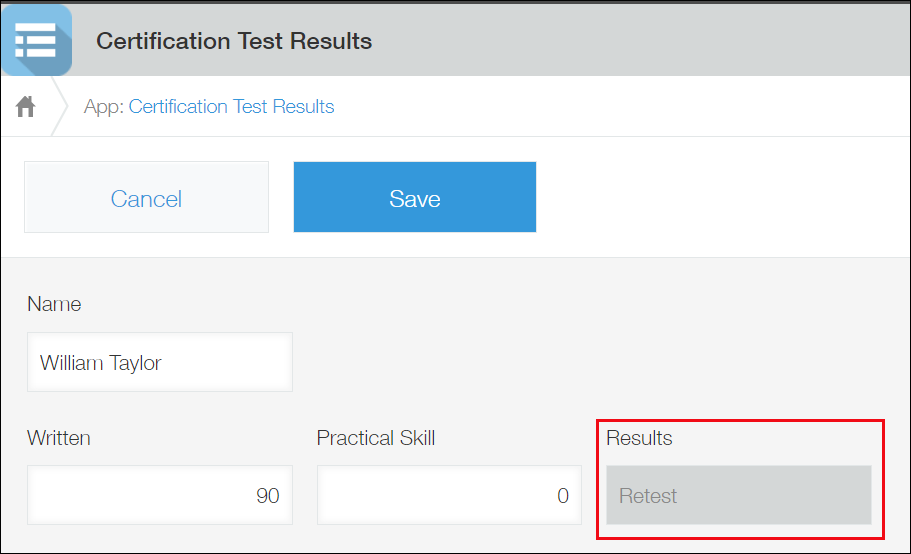Click the disabled Results field showing Retest
The image size is (911, 554).
click(738, 495)
